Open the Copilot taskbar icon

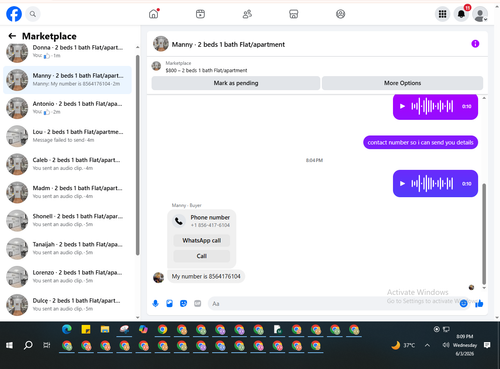click(x=143, y=329)
